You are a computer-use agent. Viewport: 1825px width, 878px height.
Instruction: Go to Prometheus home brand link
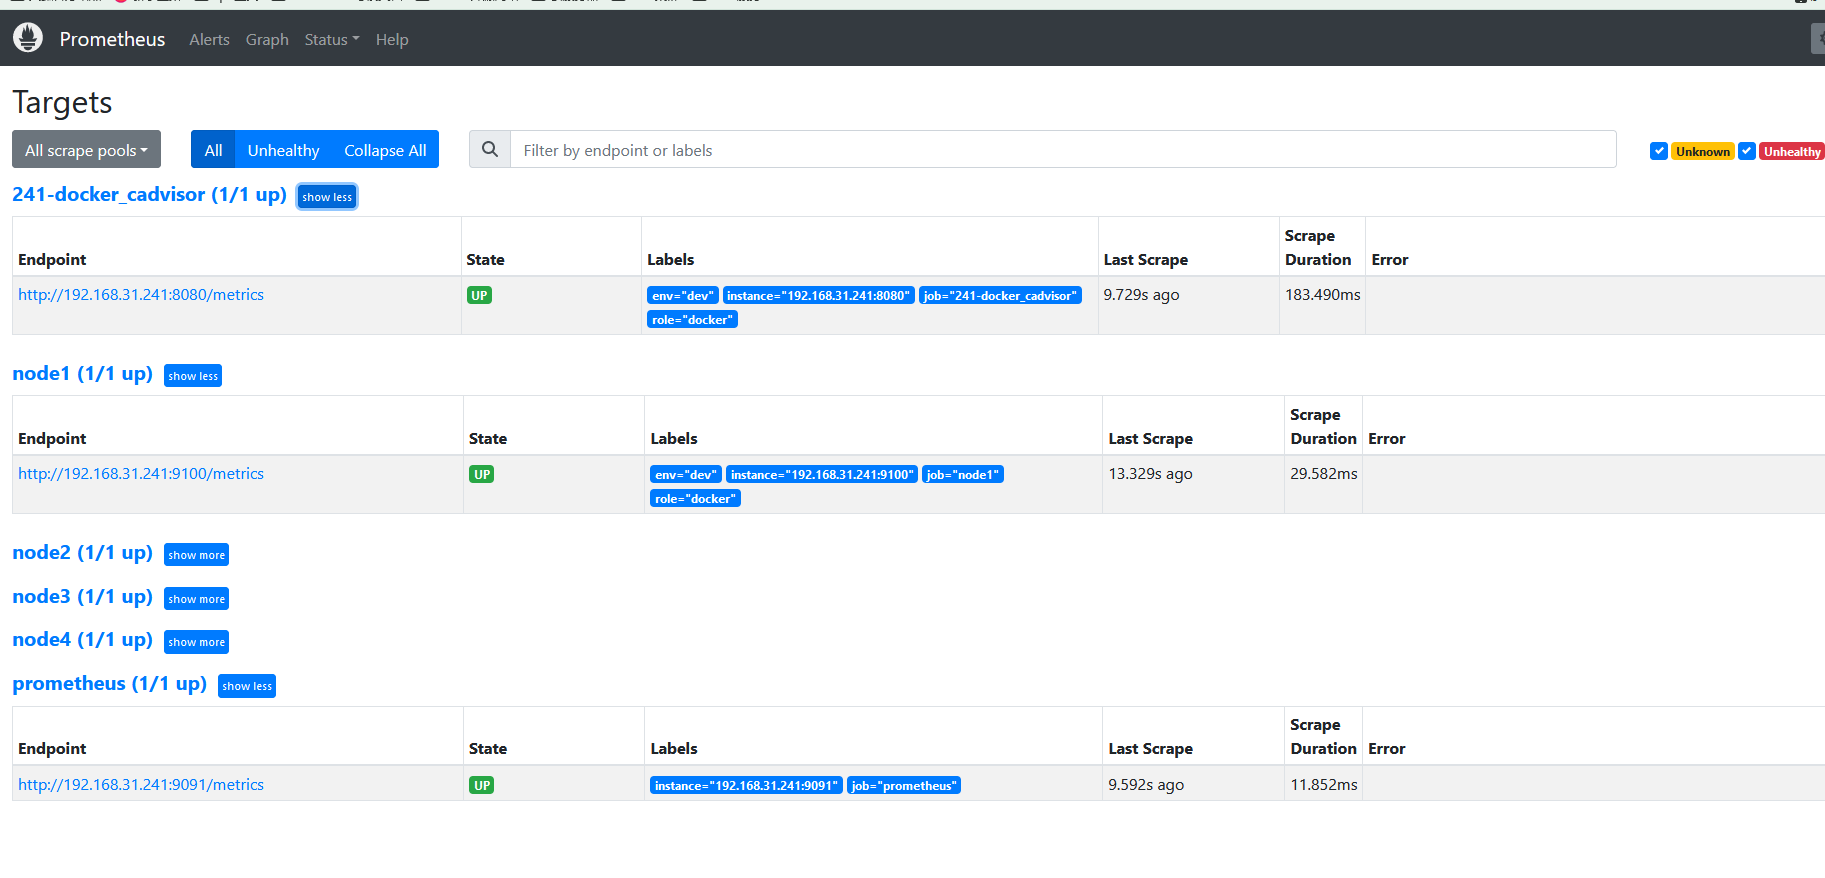[x=112, y=39]
